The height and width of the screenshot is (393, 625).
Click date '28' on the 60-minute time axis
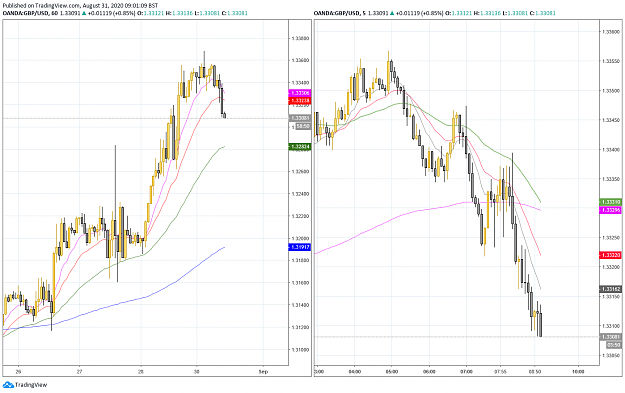pyautogui.click(x=141, y=371)
